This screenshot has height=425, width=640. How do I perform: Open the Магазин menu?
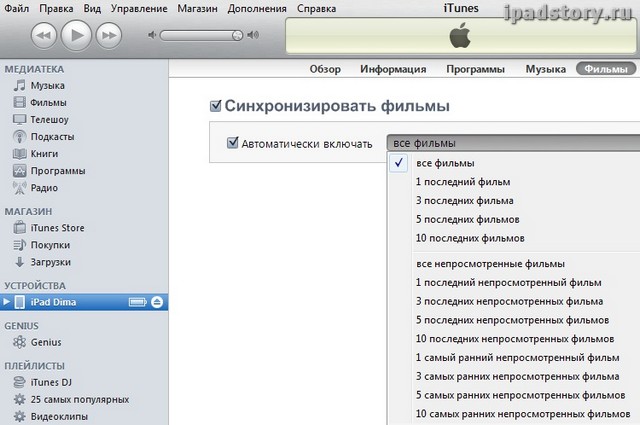(x=198, y=9)
